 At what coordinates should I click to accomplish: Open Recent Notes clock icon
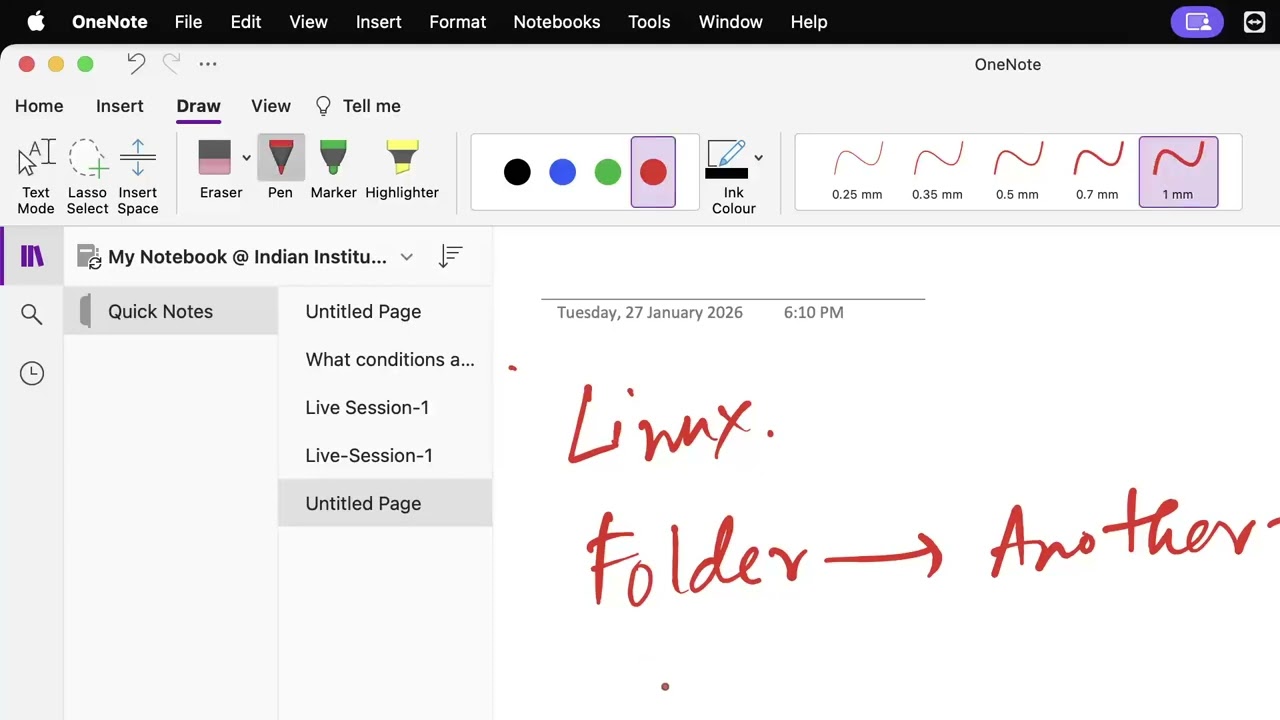[x=32, y=373]
